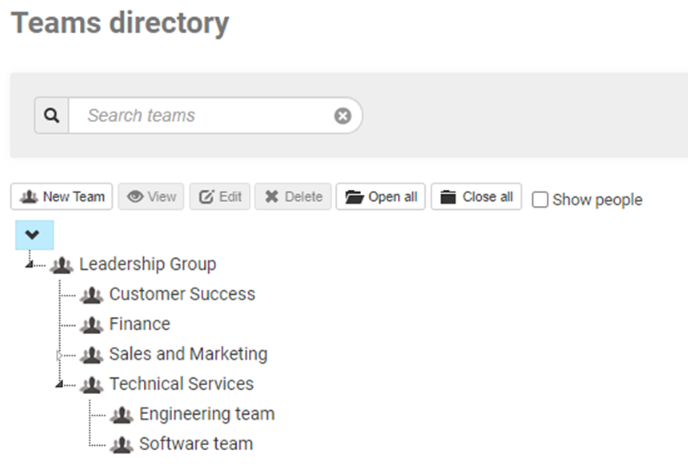Click the Finance team icon
Image resolution: width=688 pixels, height=464 pixels.
[x=92, y=325]
